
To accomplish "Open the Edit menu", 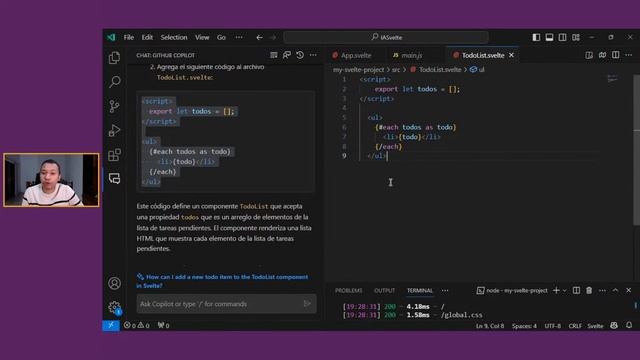I will (x=147, y=37).
